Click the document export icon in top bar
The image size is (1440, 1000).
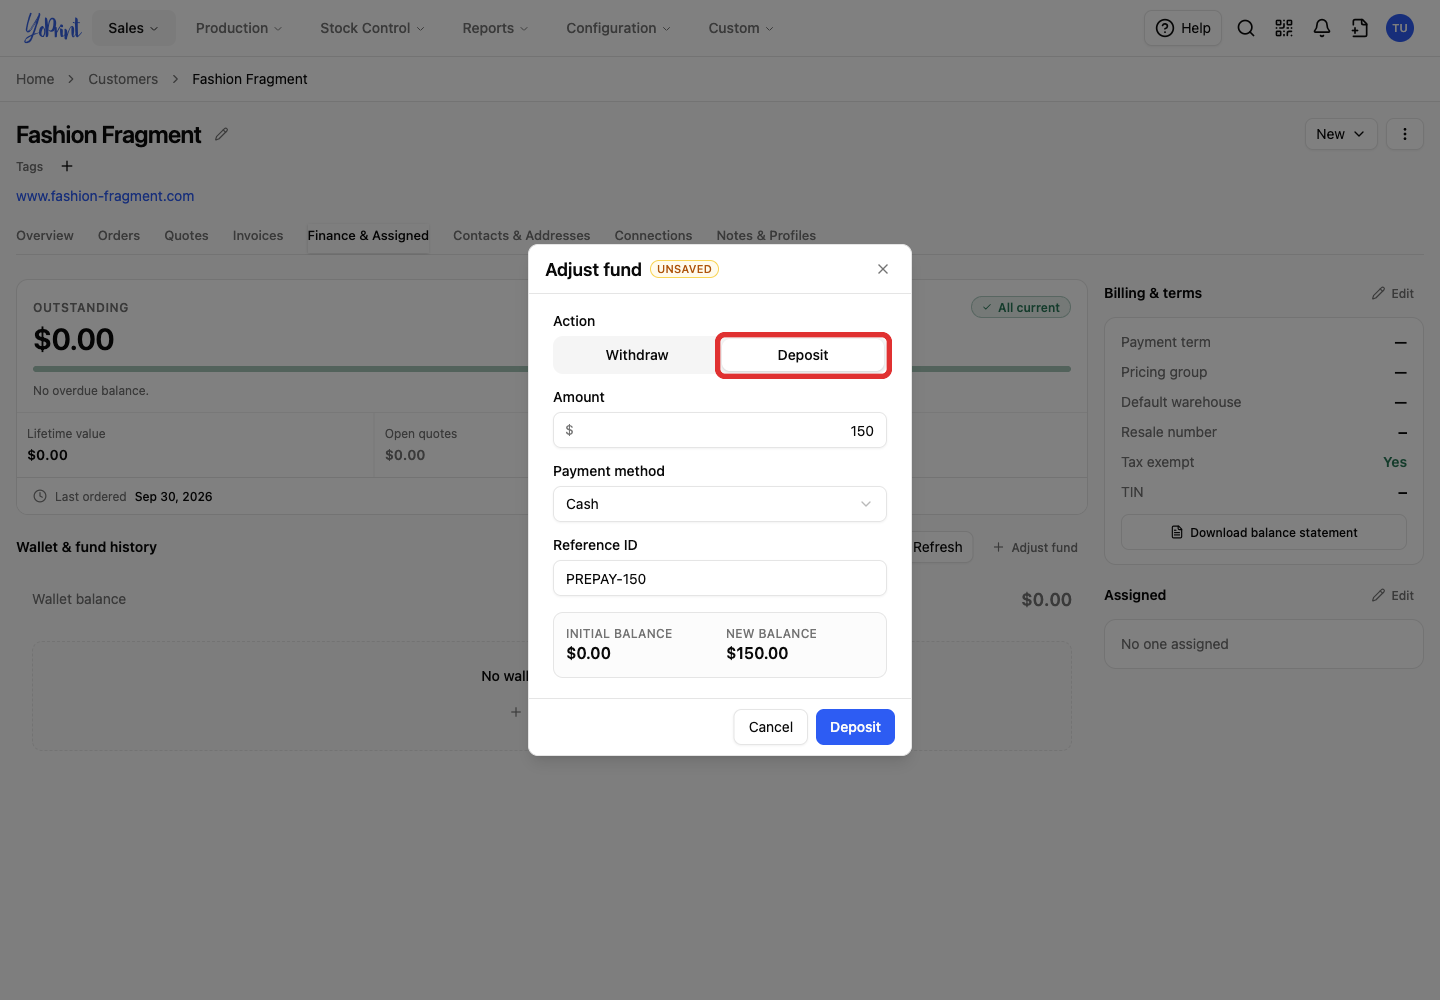(1360, 28)
